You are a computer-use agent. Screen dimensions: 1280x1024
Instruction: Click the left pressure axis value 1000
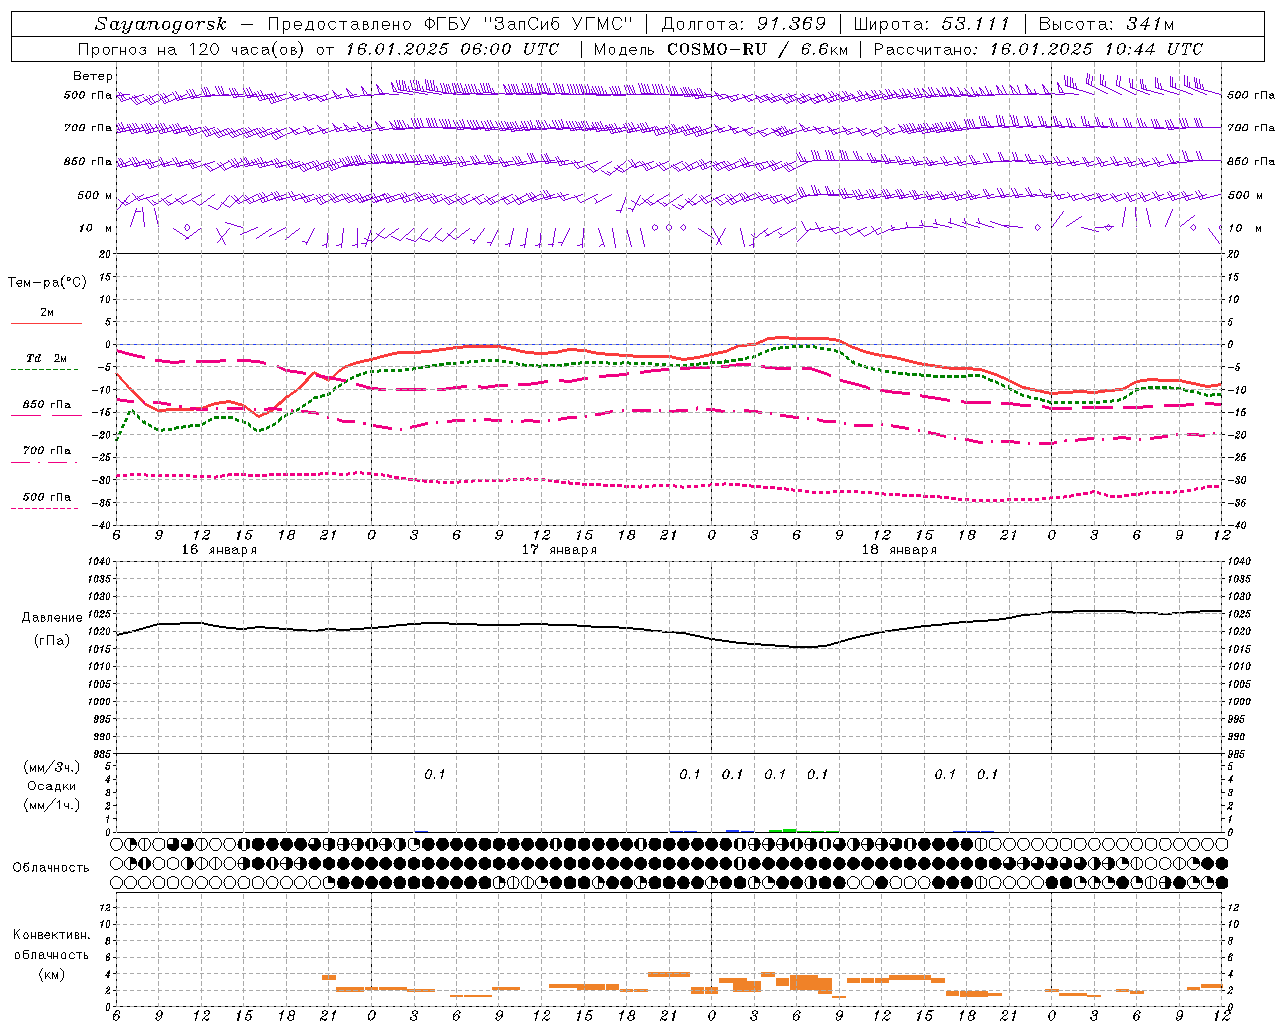[x=98, y=702]
